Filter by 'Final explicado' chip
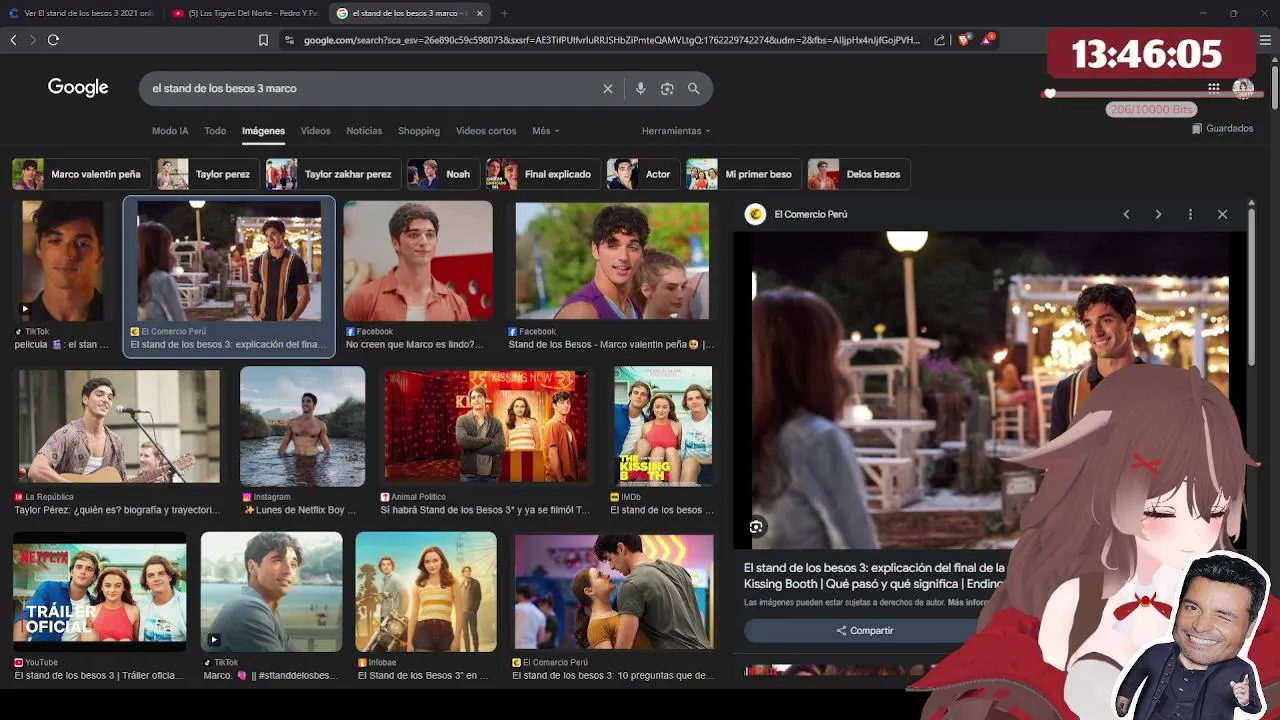 coord(543,174)
